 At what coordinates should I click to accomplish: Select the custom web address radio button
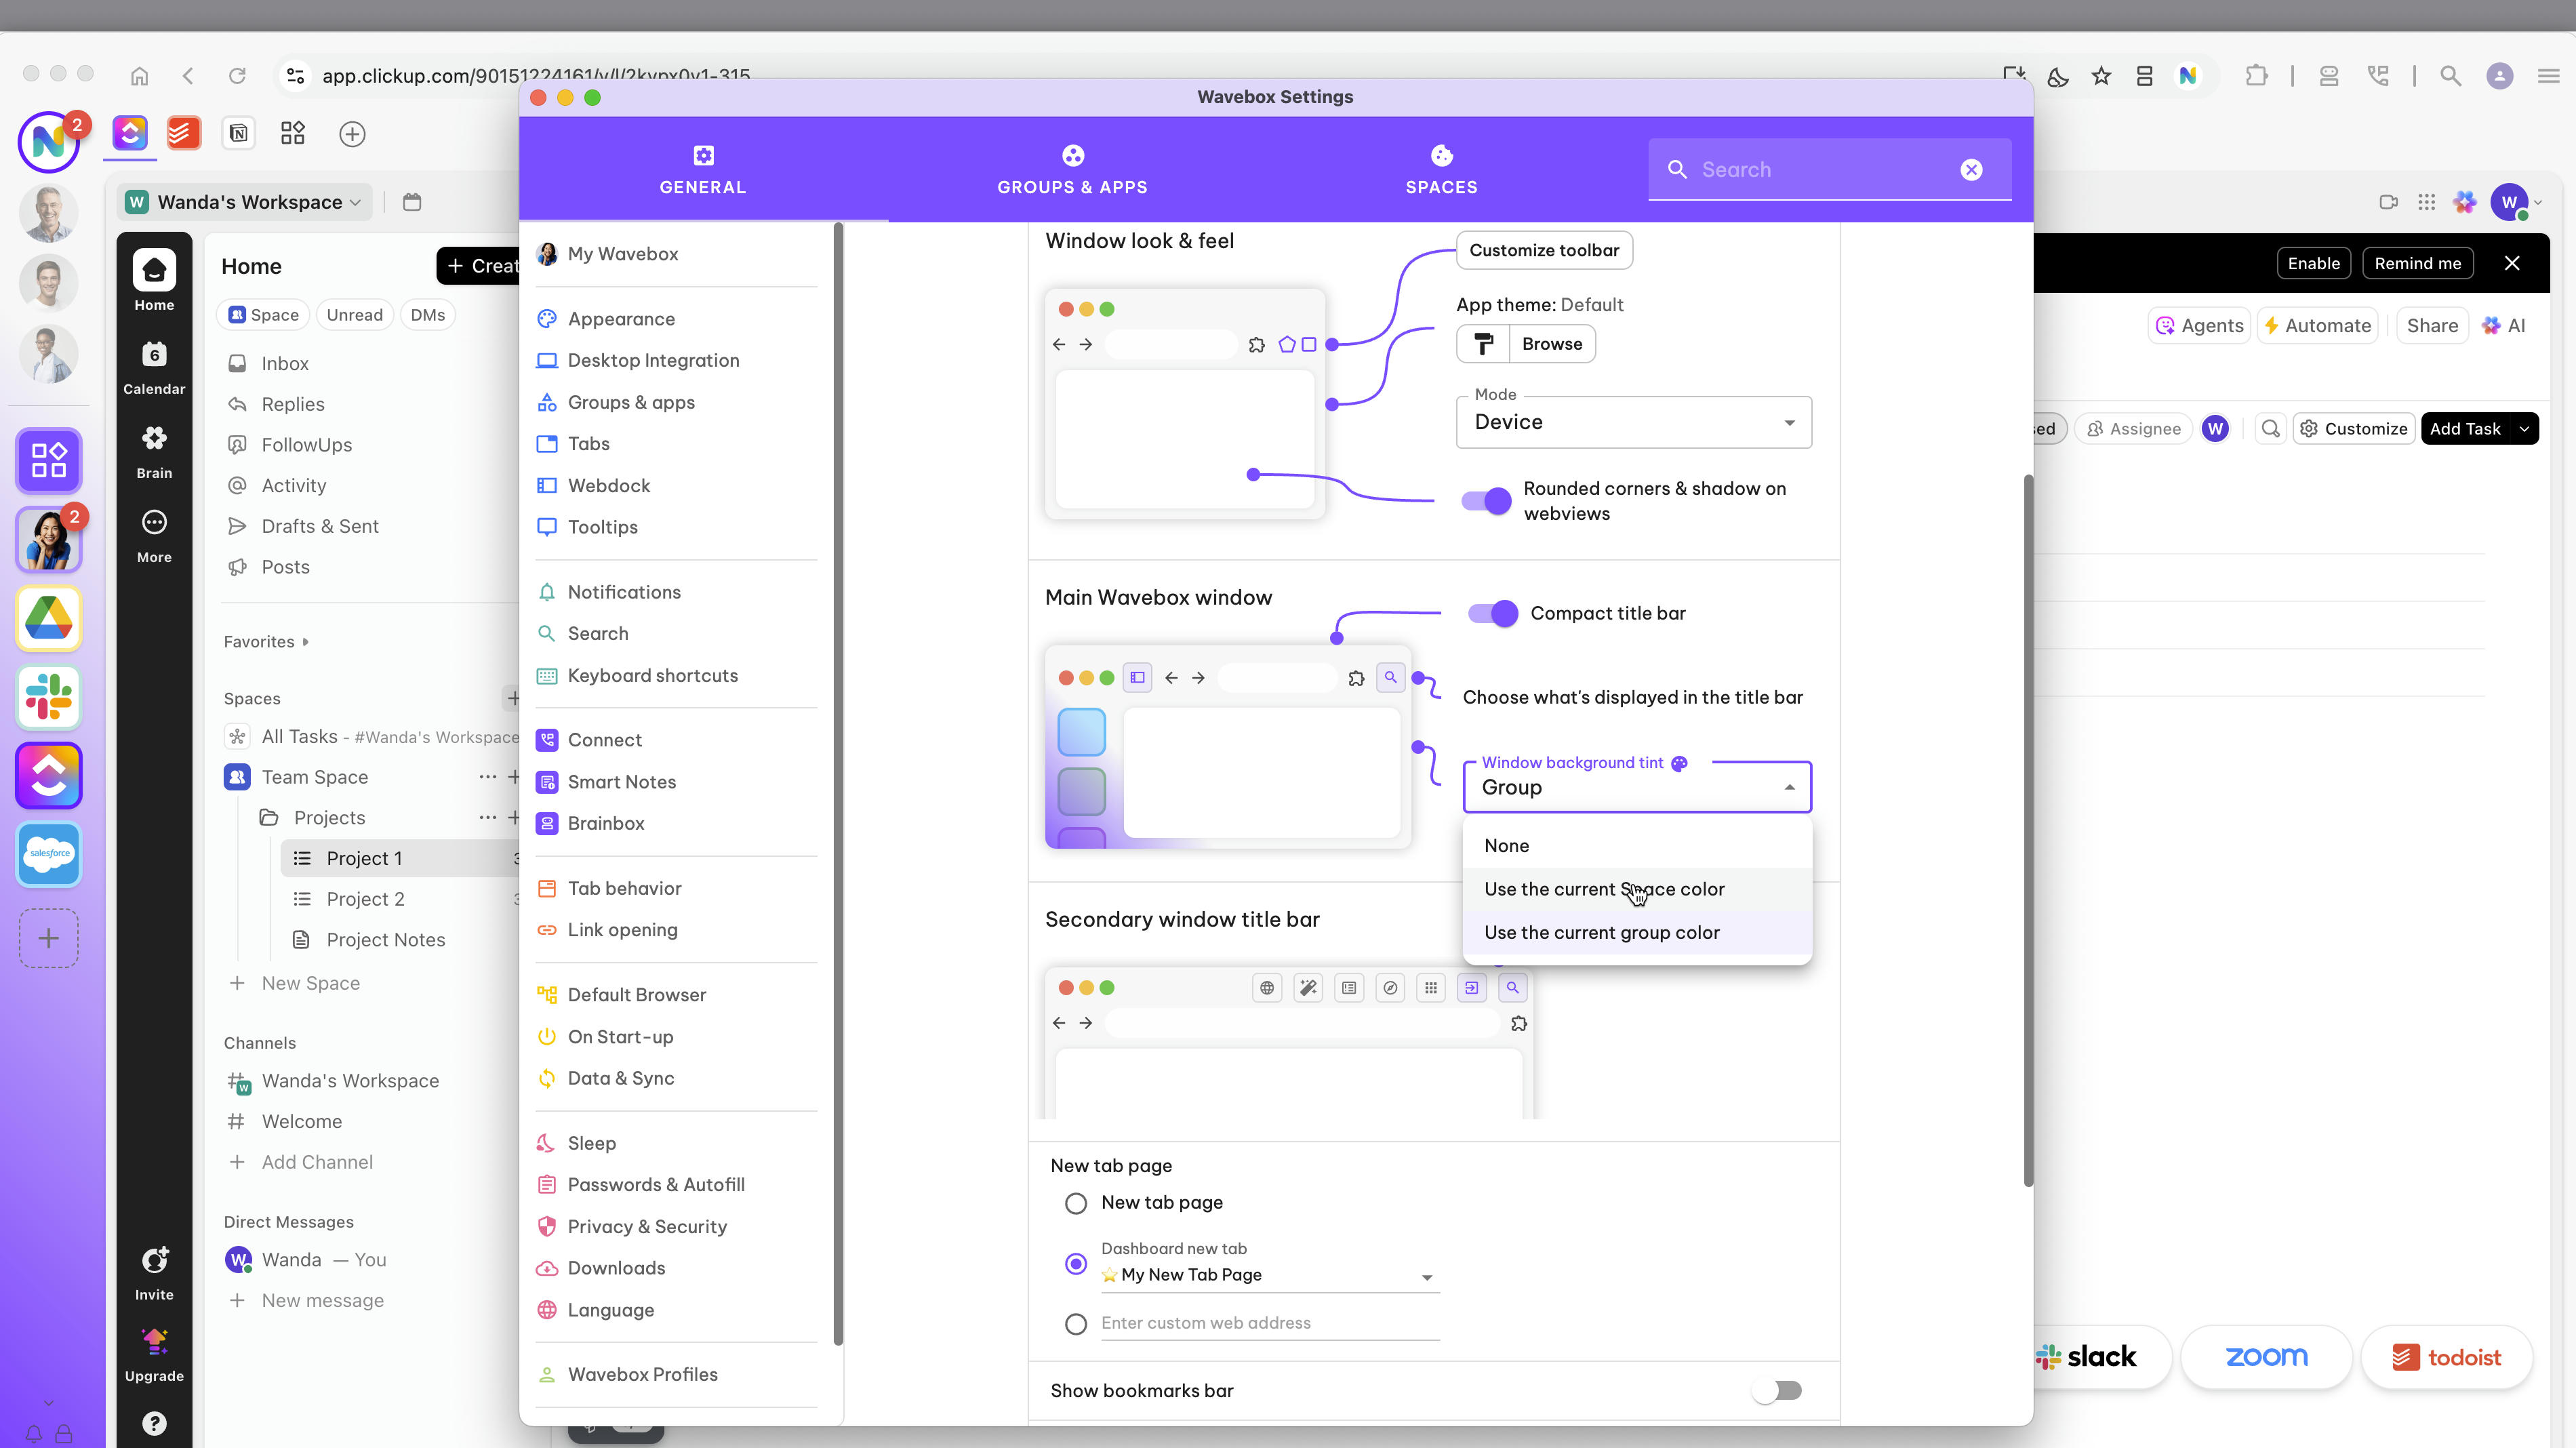click(1075, 1324)
